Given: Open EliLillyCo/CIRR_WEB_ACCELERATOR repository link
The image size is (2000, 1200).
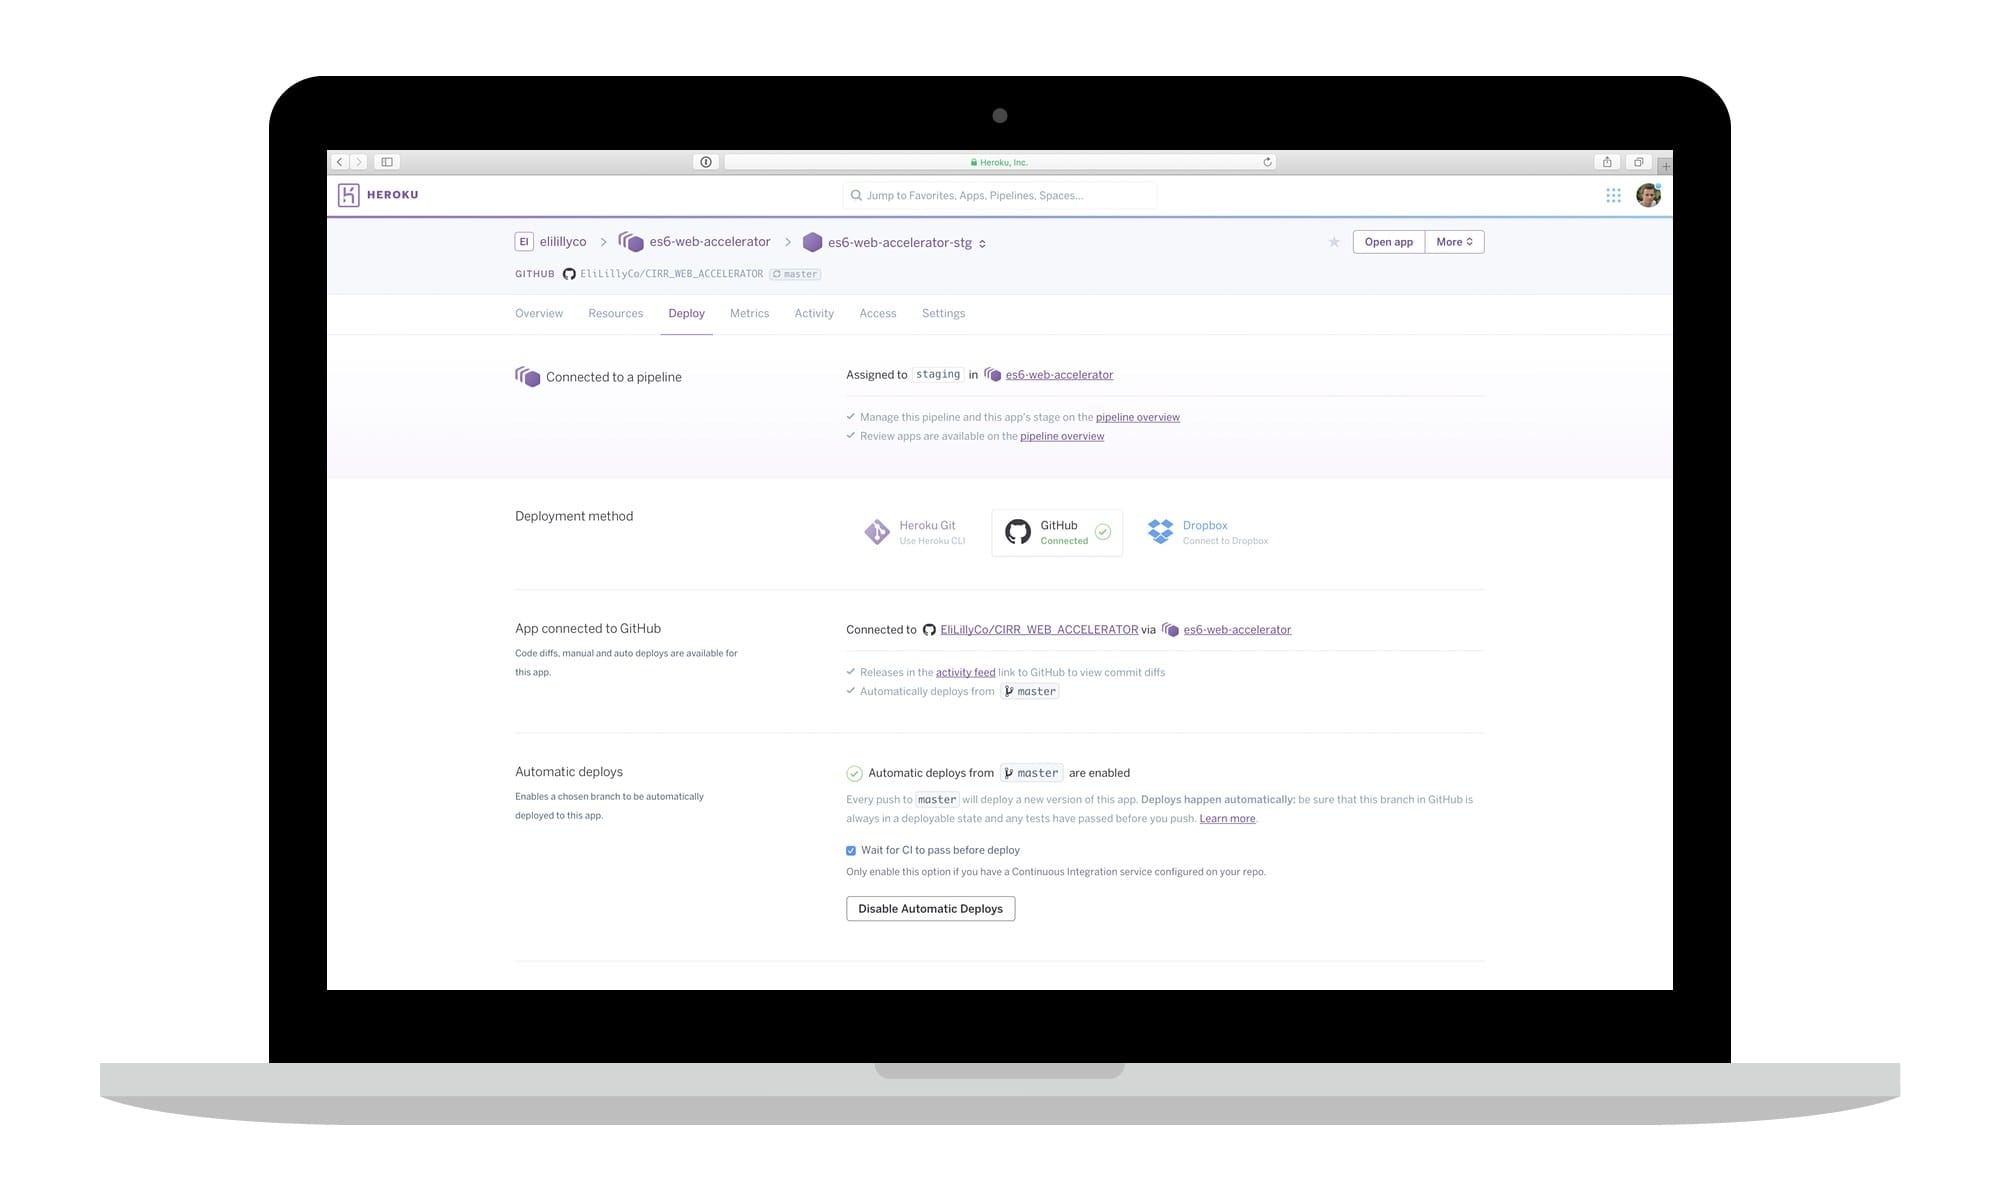Looking at the screenshot, I should [1039, 630].
